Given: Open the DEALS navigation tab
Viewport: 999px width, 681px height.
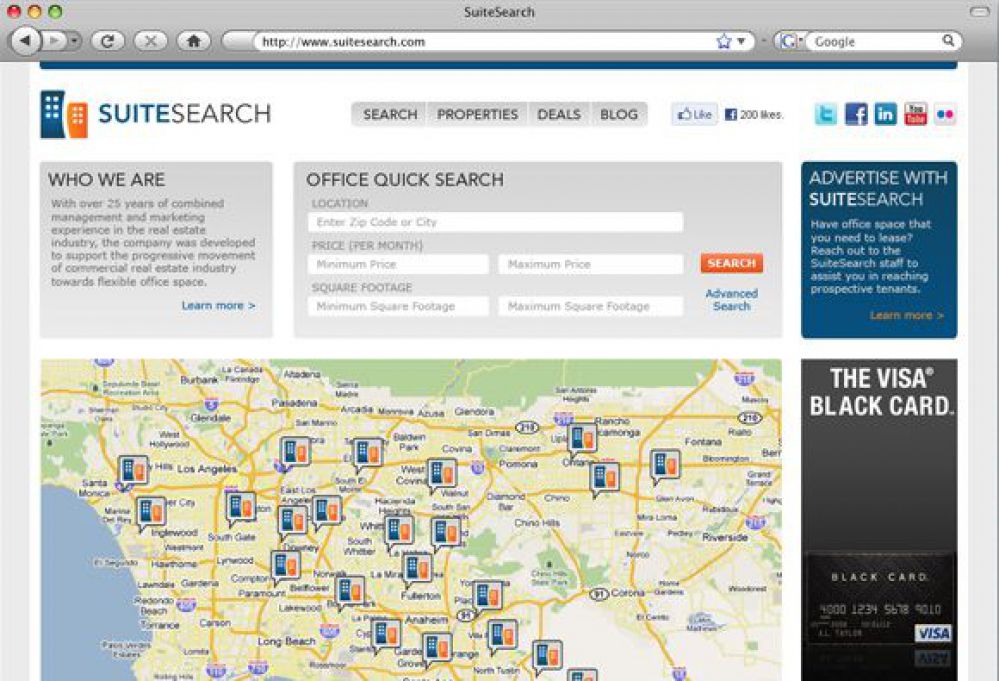Looking at the screenshot, I should [x=559, y=115].
